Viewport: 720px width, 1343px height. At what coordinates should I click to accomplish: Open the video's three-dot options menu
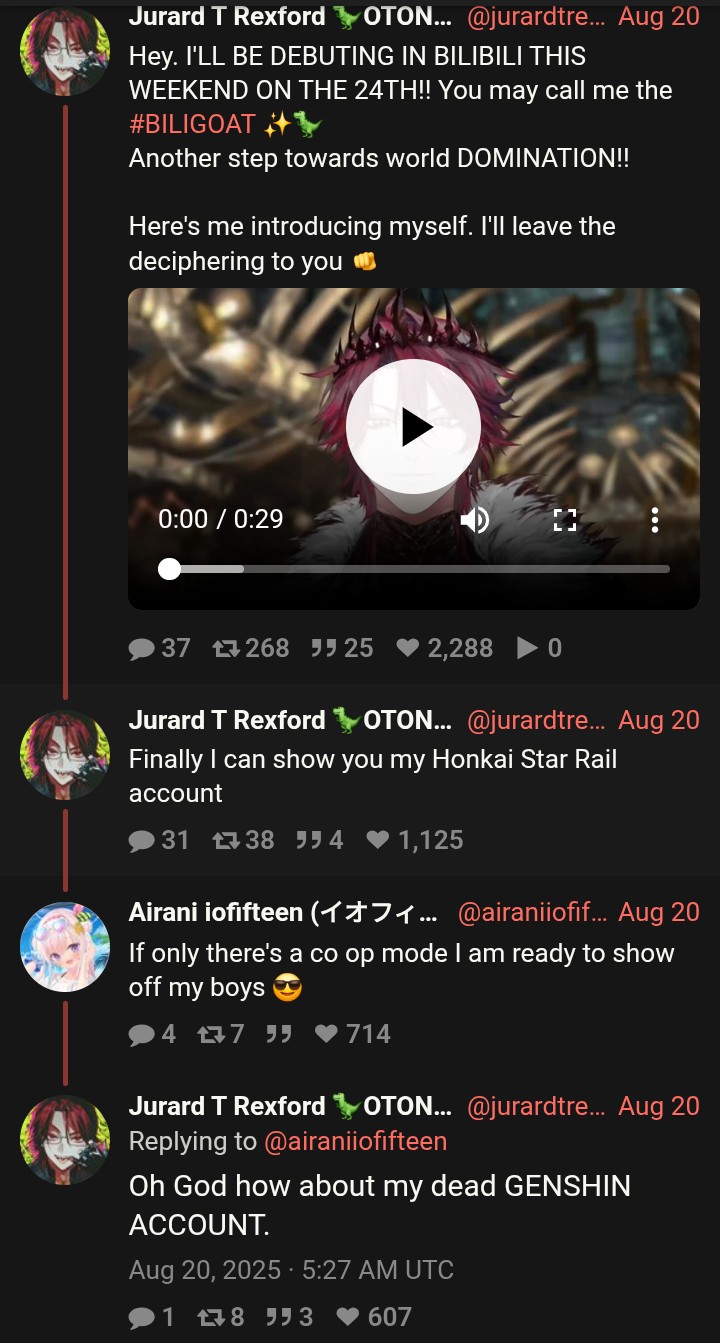click(654, 519)
